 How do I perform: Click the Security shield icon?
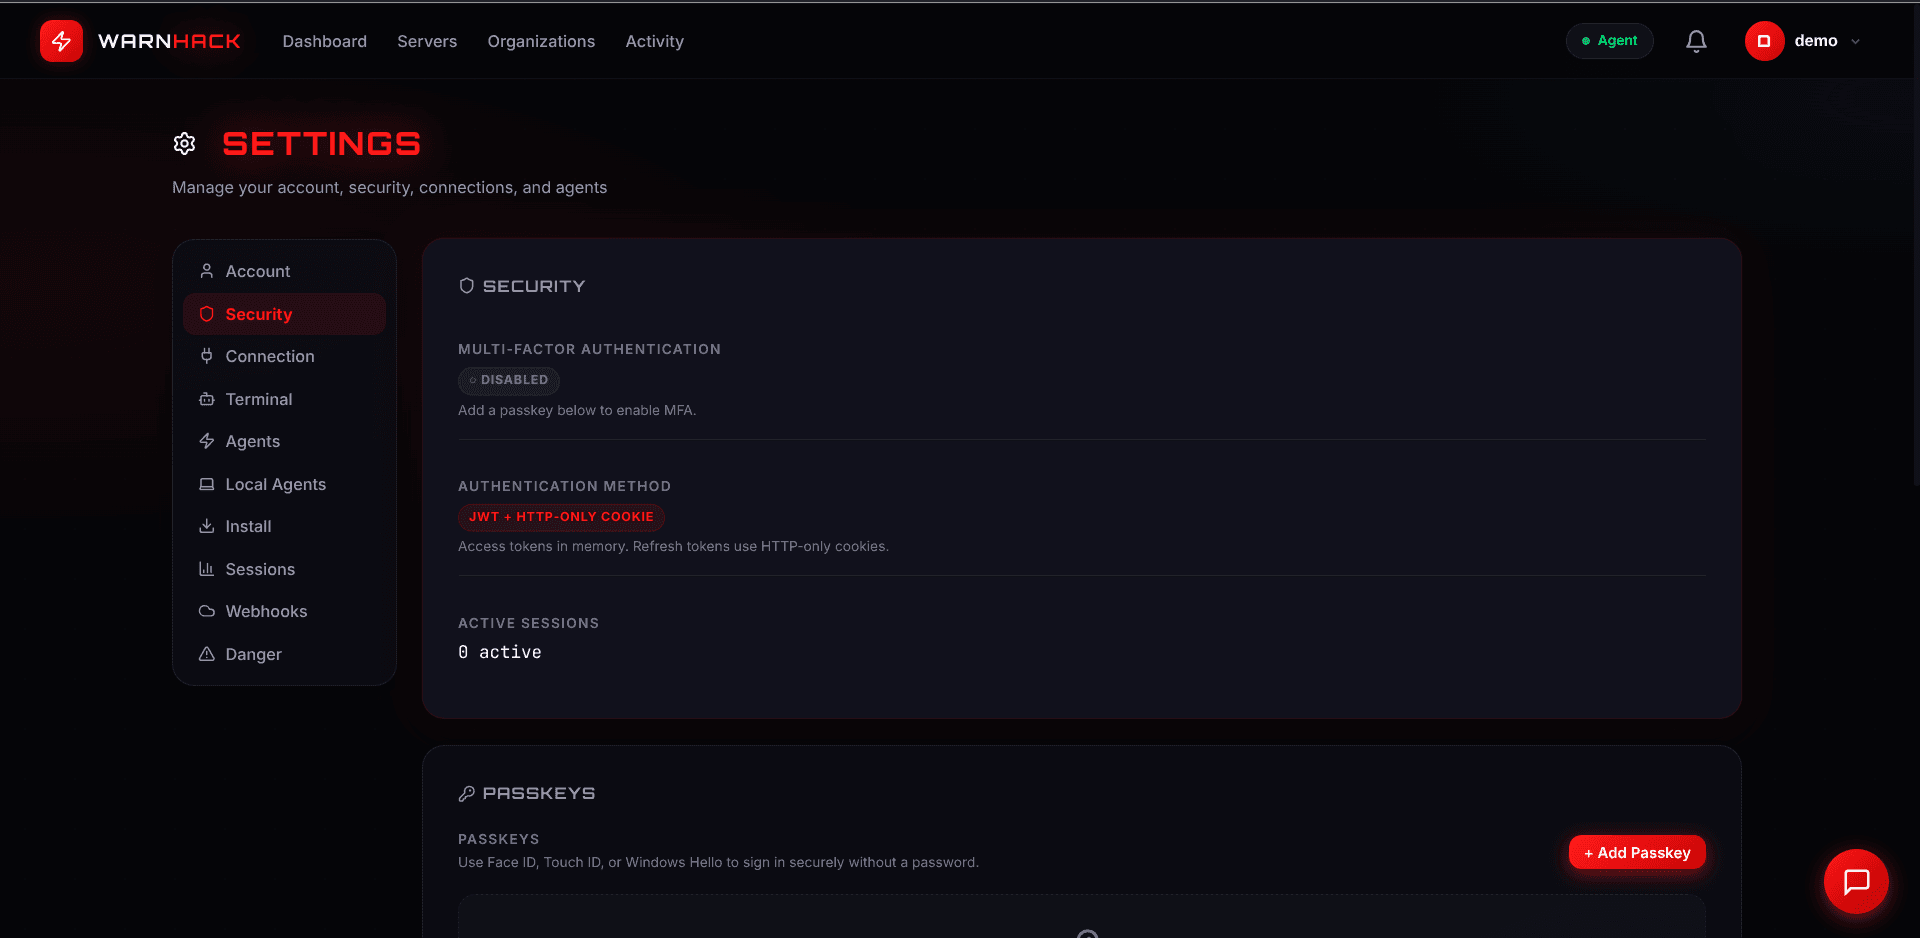pos(206,313)
